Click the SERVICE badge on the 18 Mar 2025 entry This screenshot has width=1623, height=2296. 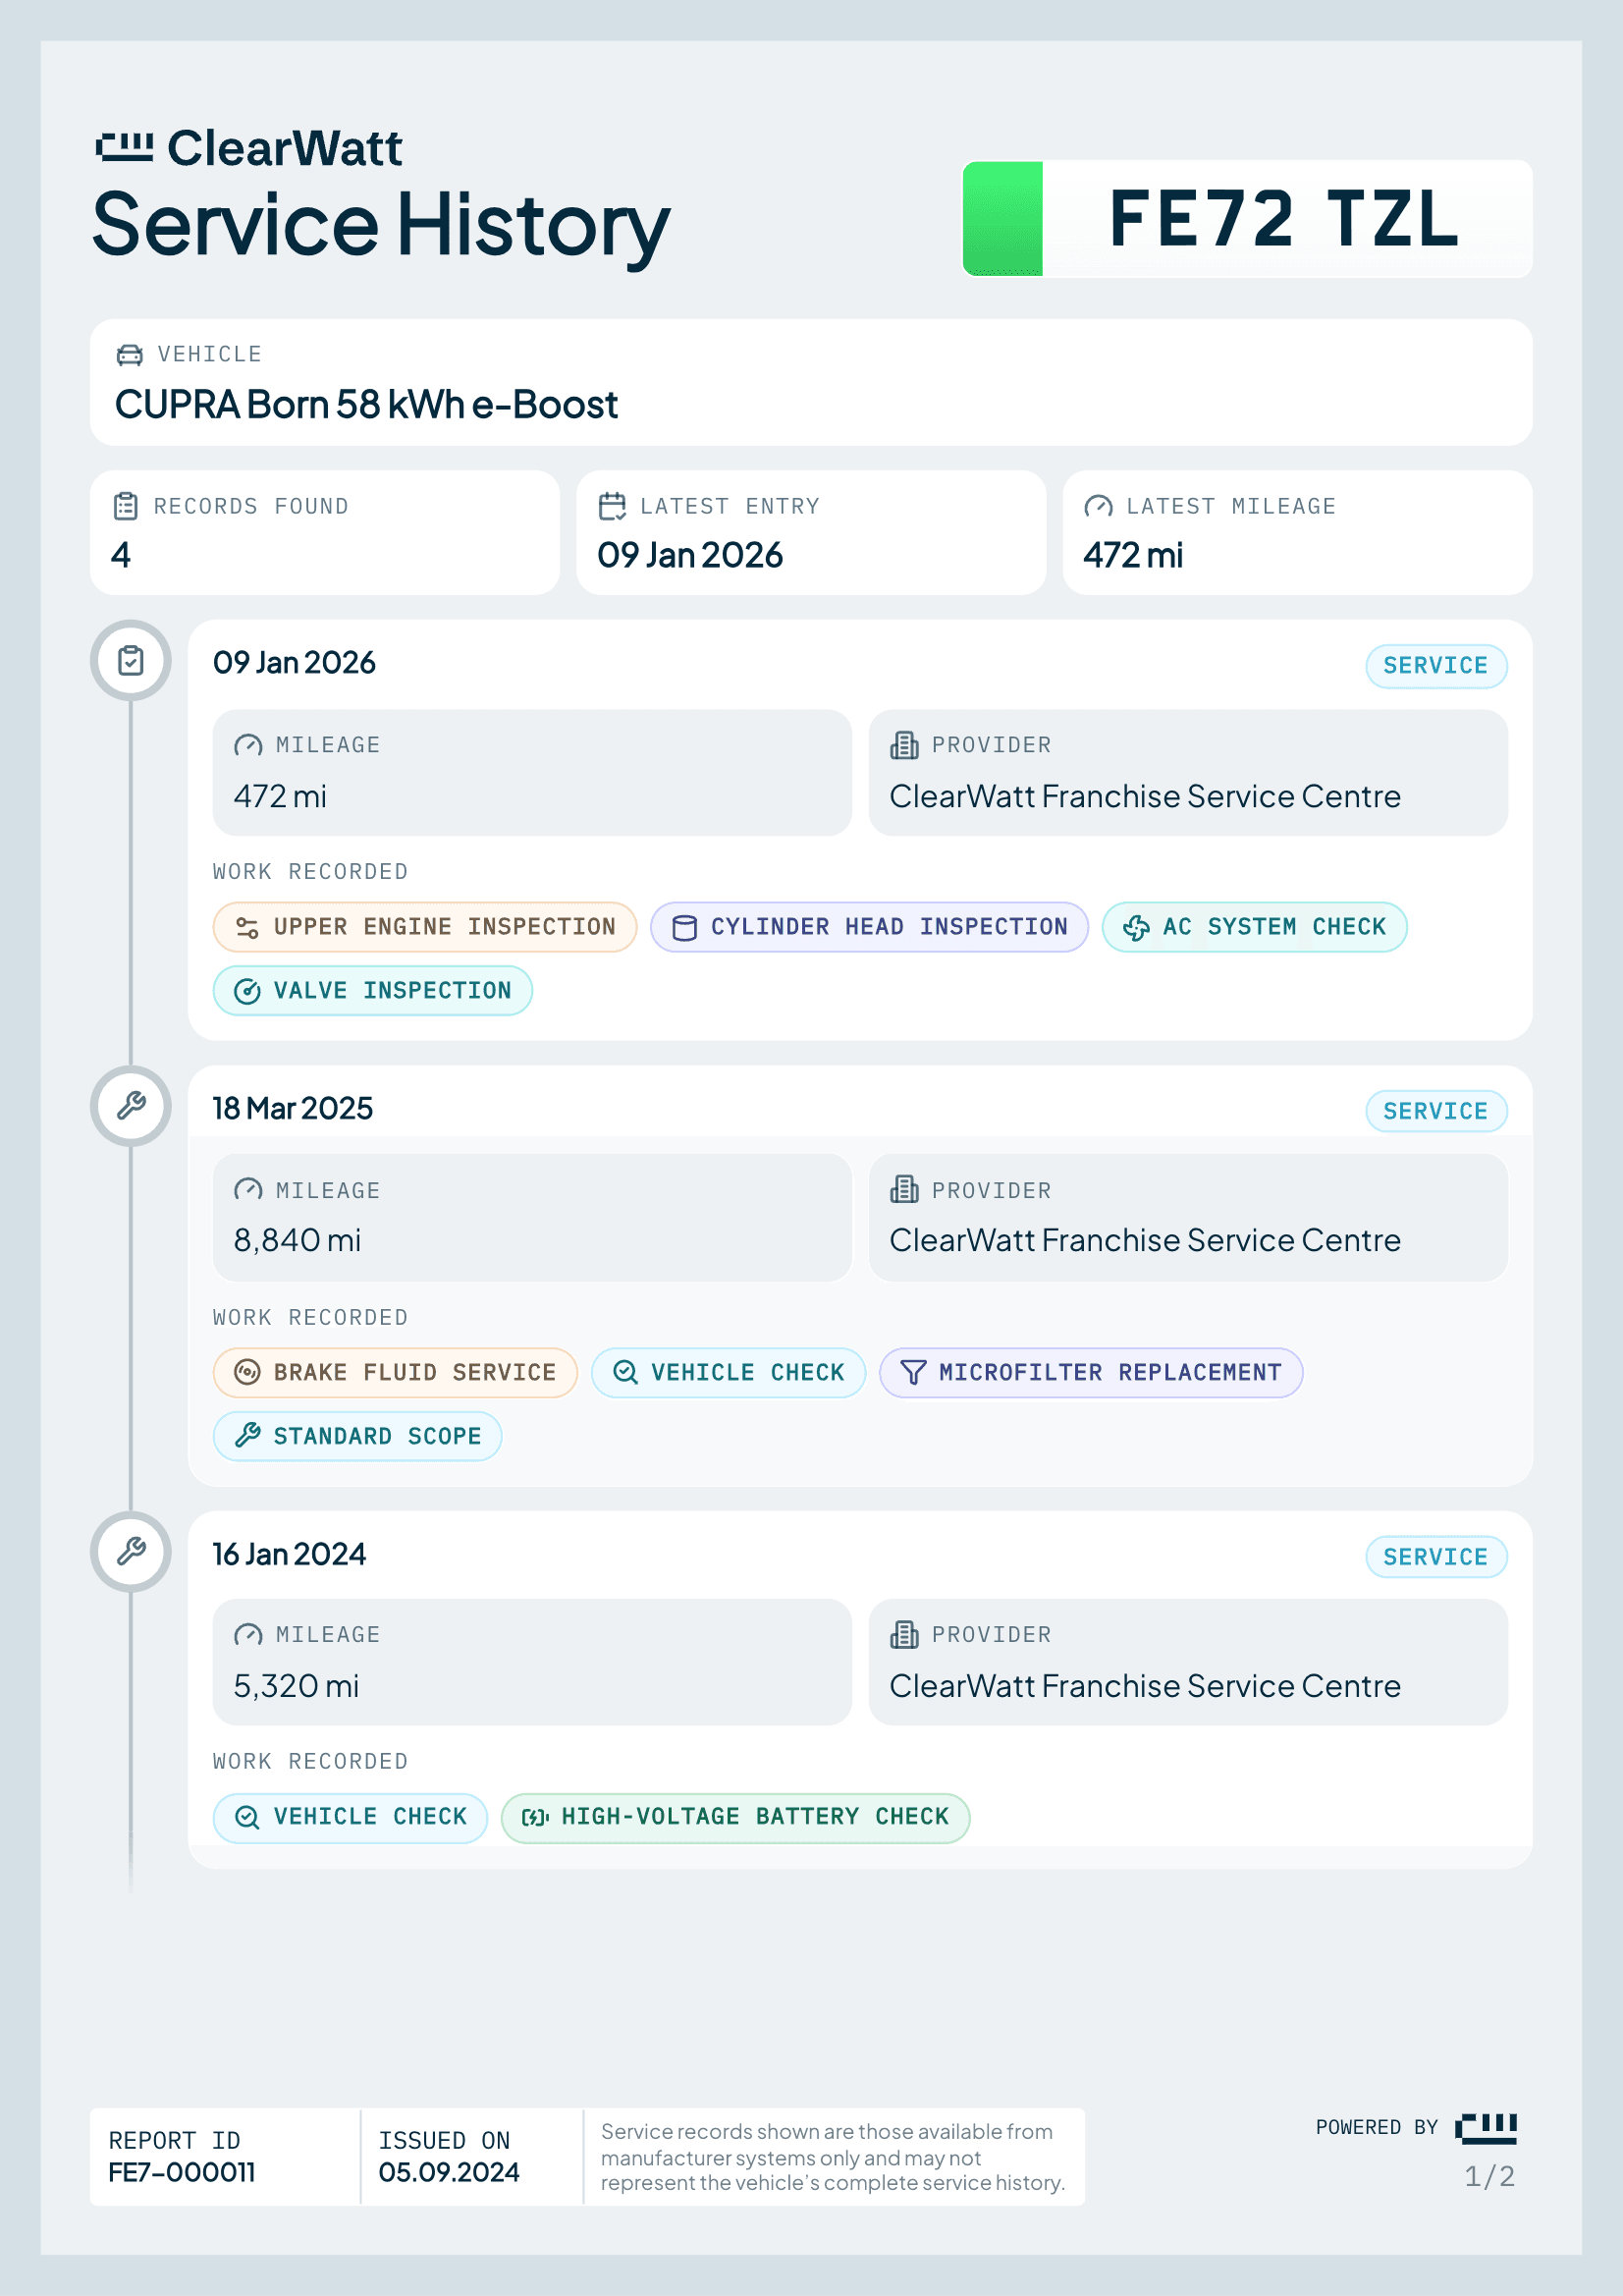point(1436,1111)
